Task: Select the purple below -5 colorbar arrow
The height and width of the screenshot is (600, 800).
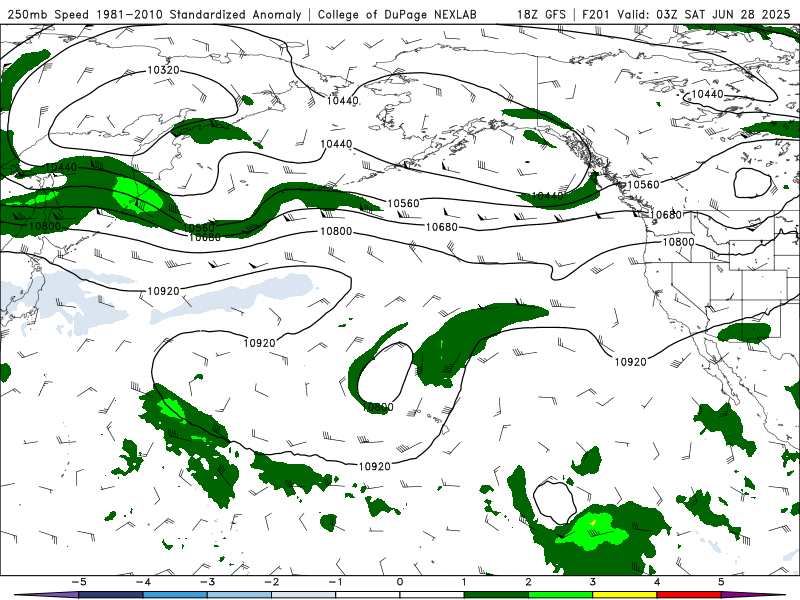Action: point(47,595)
